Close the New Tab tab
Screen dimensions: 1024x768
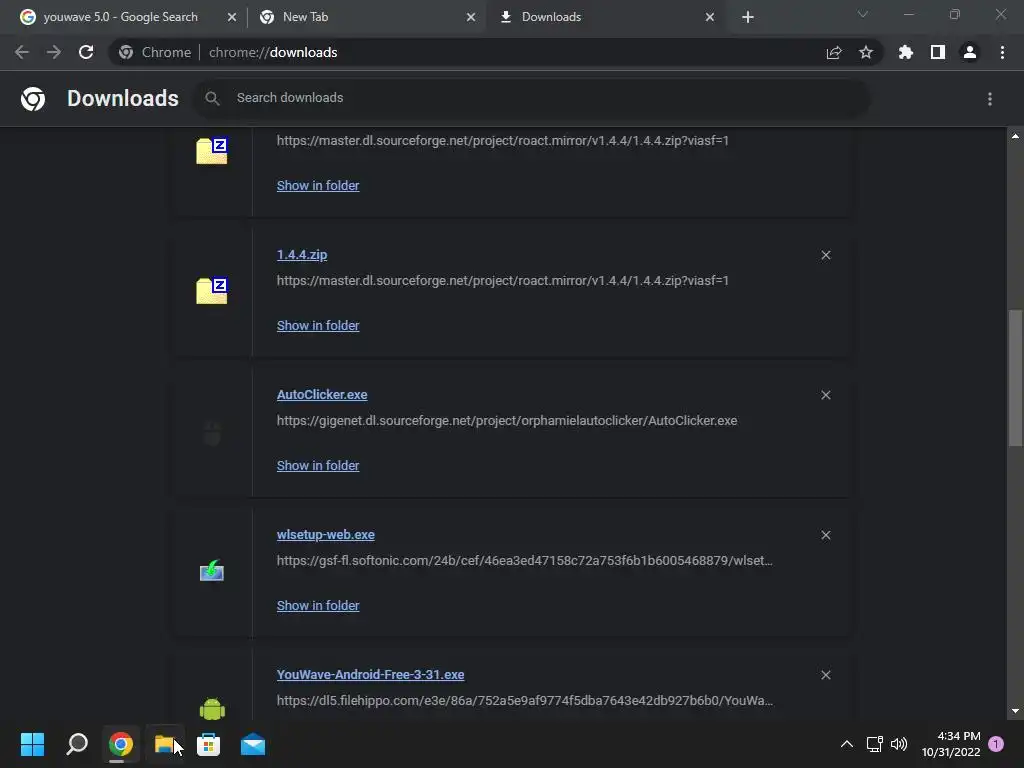click(471, 17)
